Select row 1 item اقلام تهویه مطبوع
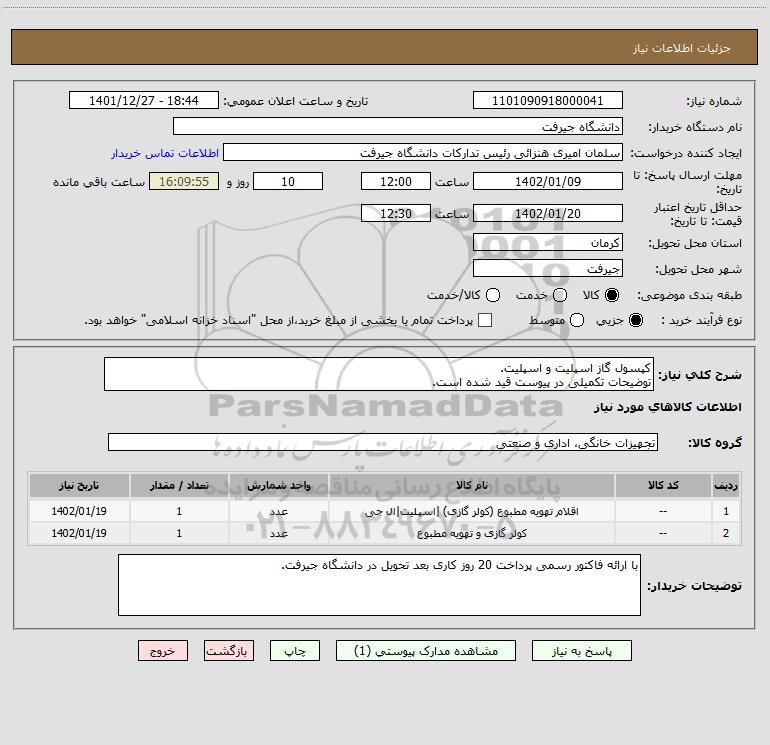 tap(471, 511)
